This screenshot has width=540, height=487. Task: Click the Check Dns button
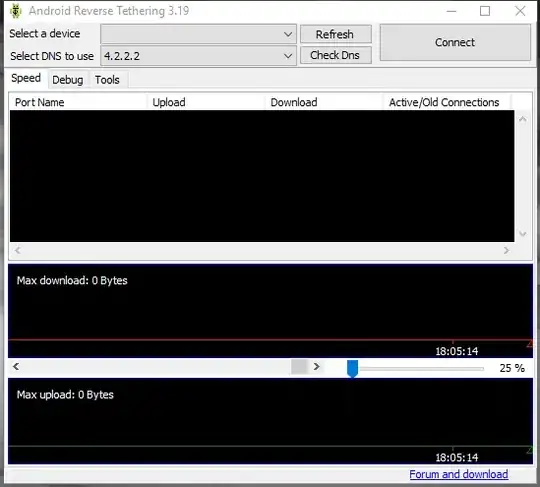[x=336, y=55]
